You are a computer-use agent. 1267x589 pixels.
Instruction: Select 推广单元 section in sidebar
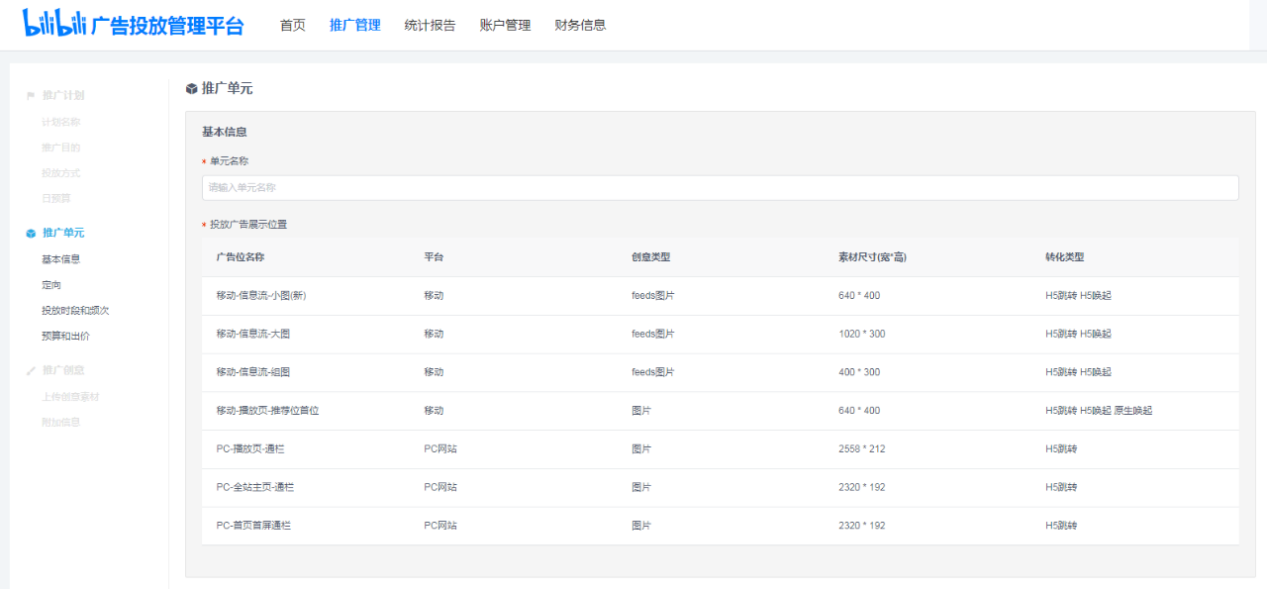tap(63, 233)
